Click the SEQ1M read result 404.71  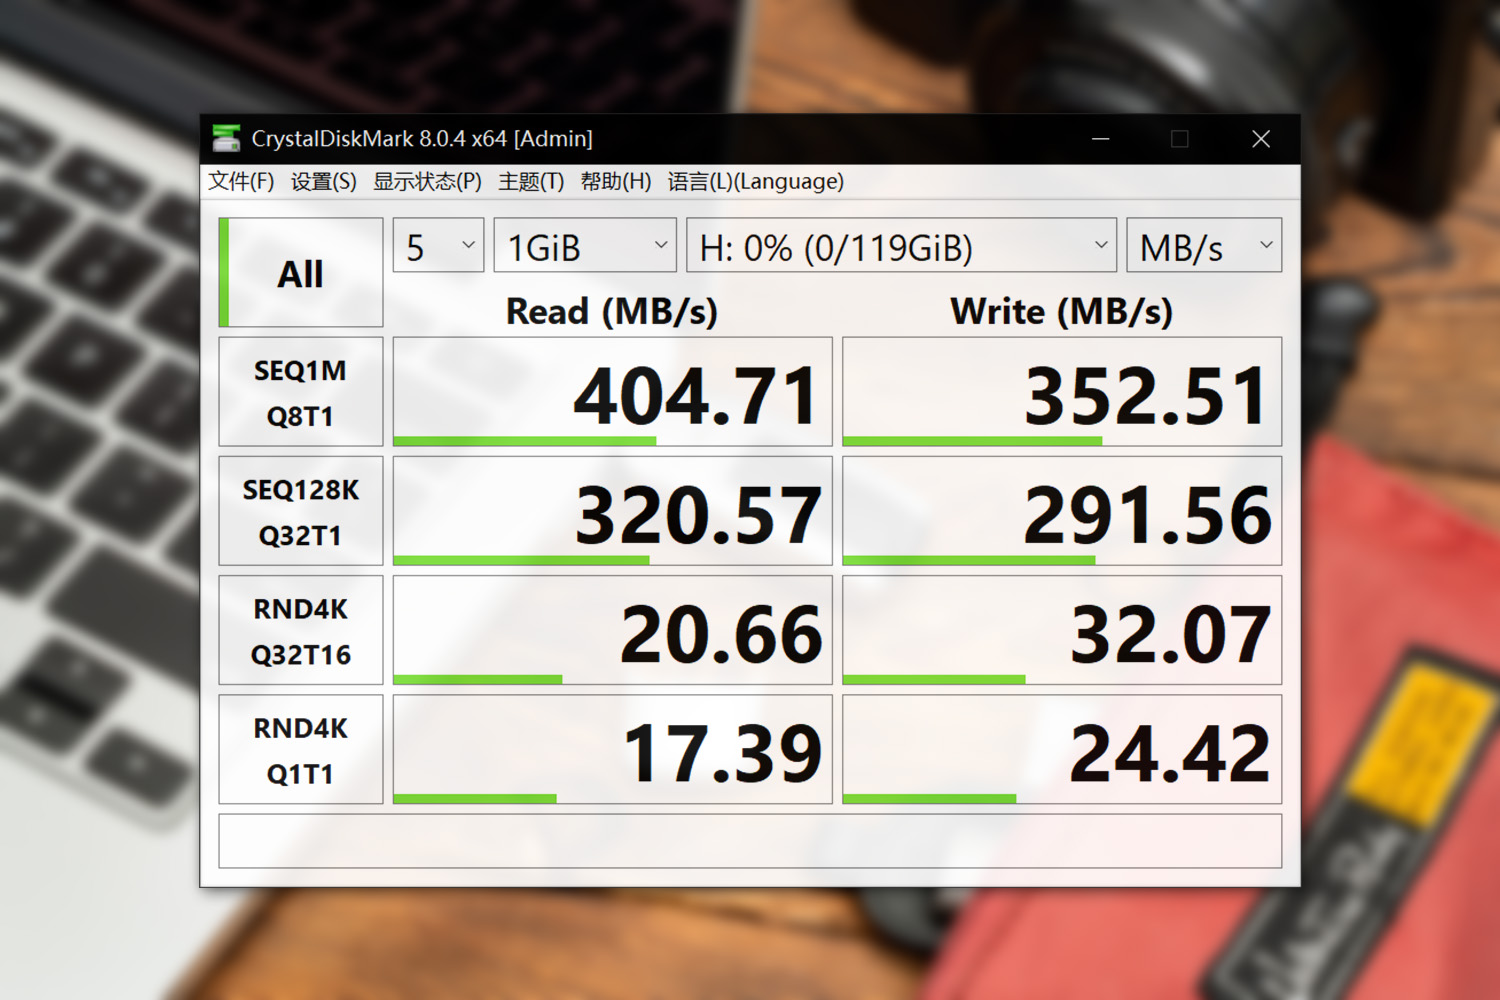coord(613,392)
